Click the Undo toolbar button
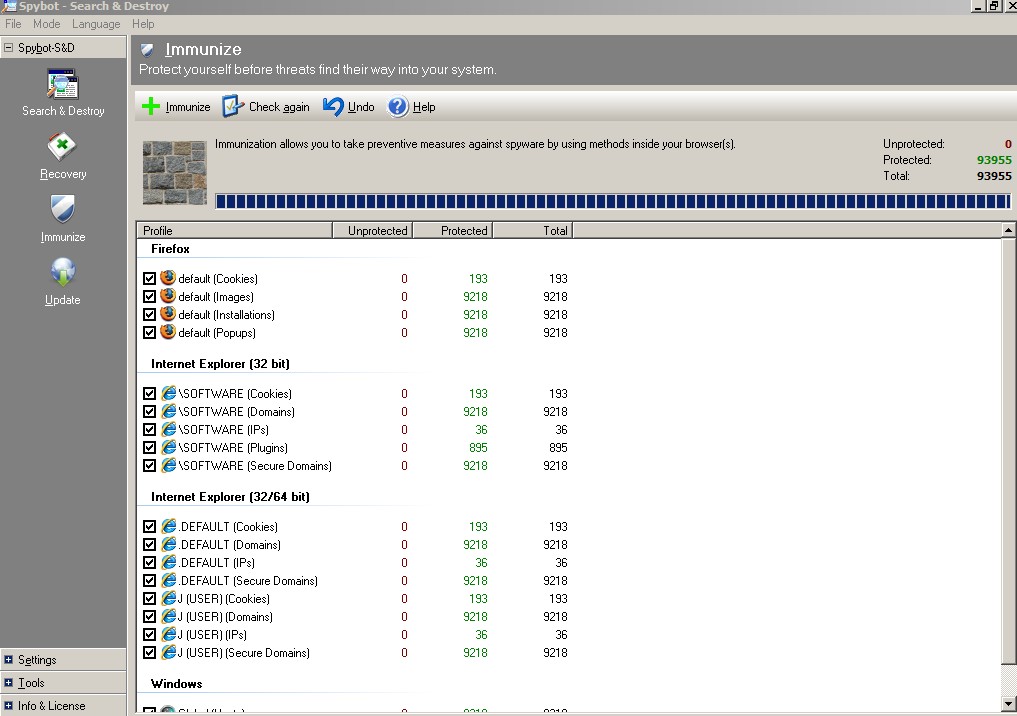1017x716 pixels. click(348, 106)
